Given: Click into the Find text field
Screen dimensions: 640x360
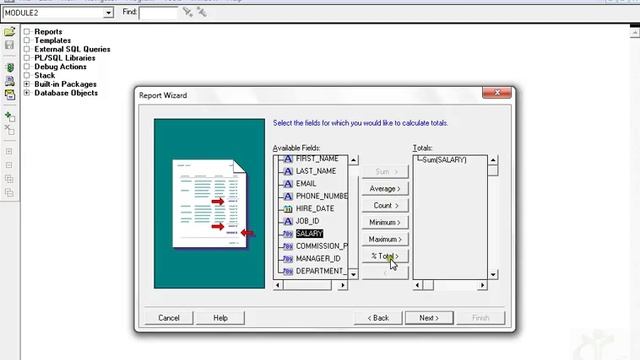Looking at the screenshot, I should pyautogui.click(x=158, y=13).
